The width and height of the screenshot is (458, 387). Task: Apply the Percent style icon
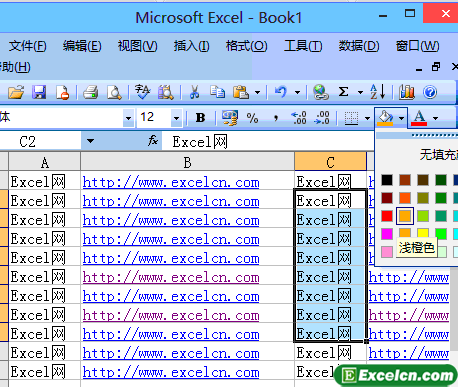click(252, 118)
